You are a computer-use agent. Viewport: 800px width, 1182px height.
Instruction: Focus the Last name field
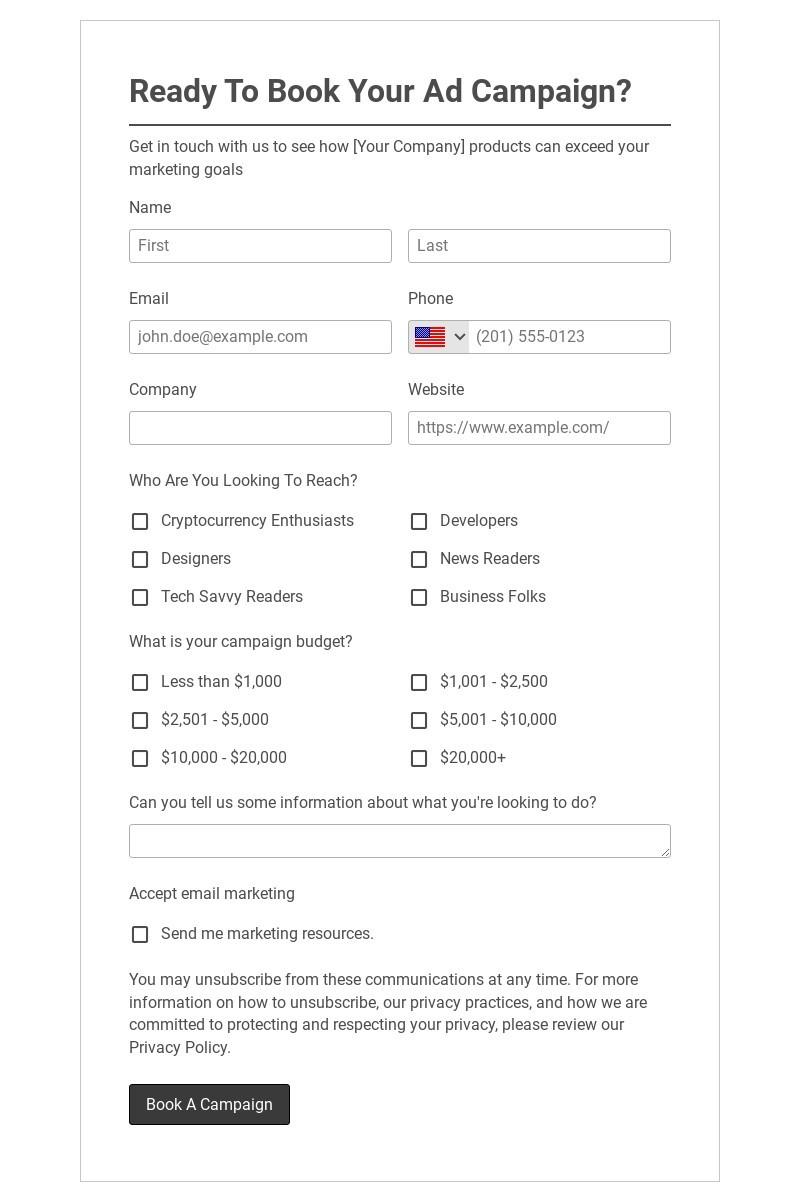point(539,246)
